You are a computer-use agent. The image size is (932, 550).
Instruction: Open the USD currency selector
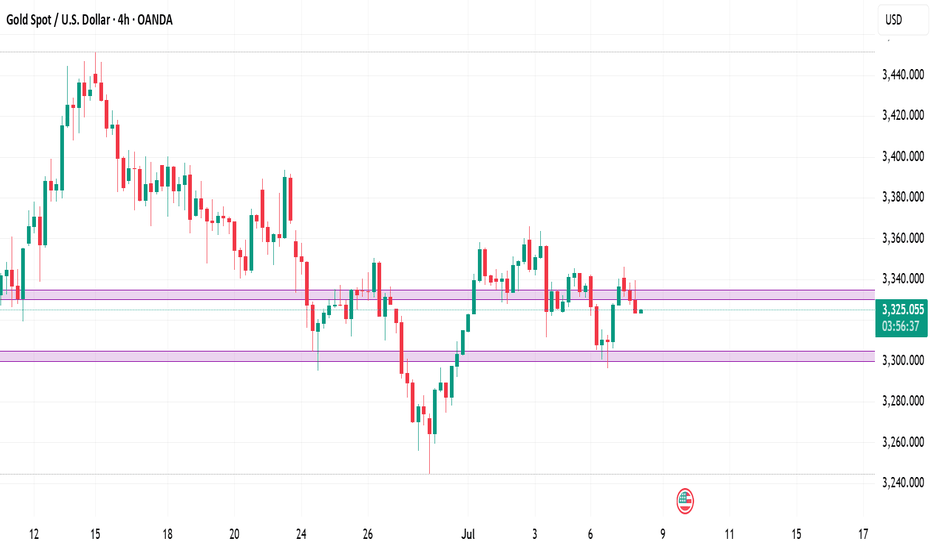[x=902, y=20]
